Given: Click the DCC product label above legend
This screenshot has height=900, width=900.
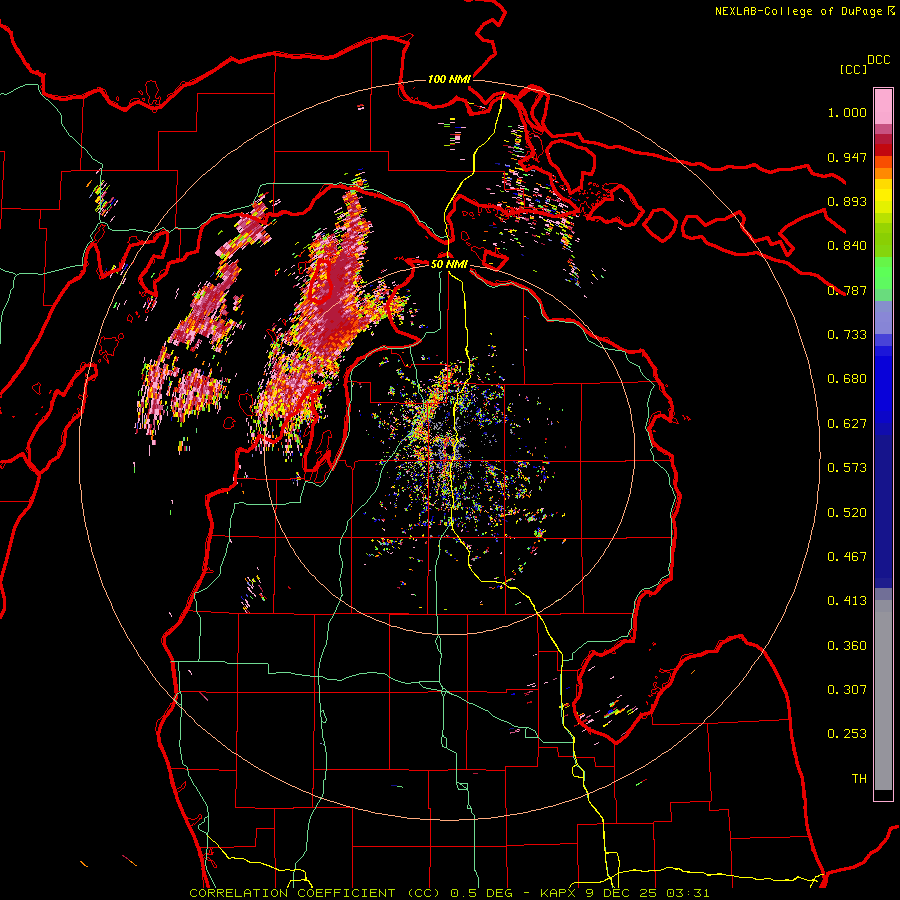Looking at the screenshot, I should (878, 60).
